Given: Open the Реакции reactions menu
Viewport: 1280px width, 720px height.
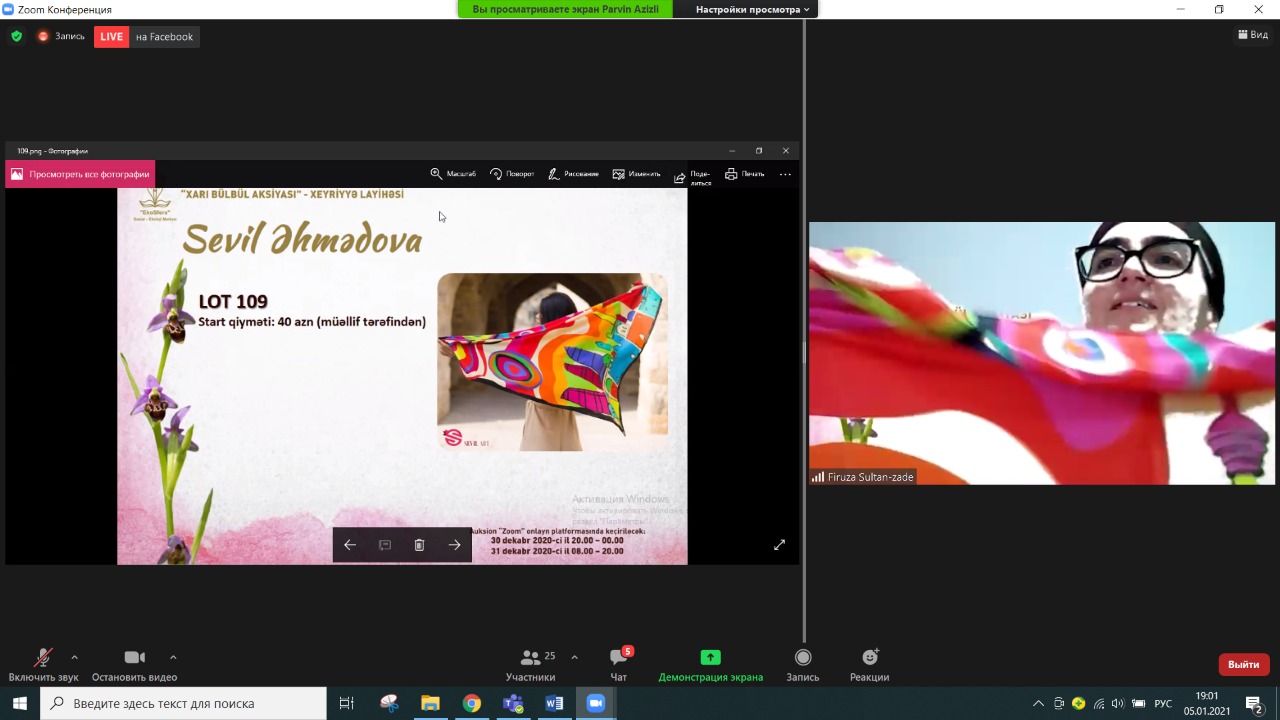Looking at the screenshot, I should [869, 665].
